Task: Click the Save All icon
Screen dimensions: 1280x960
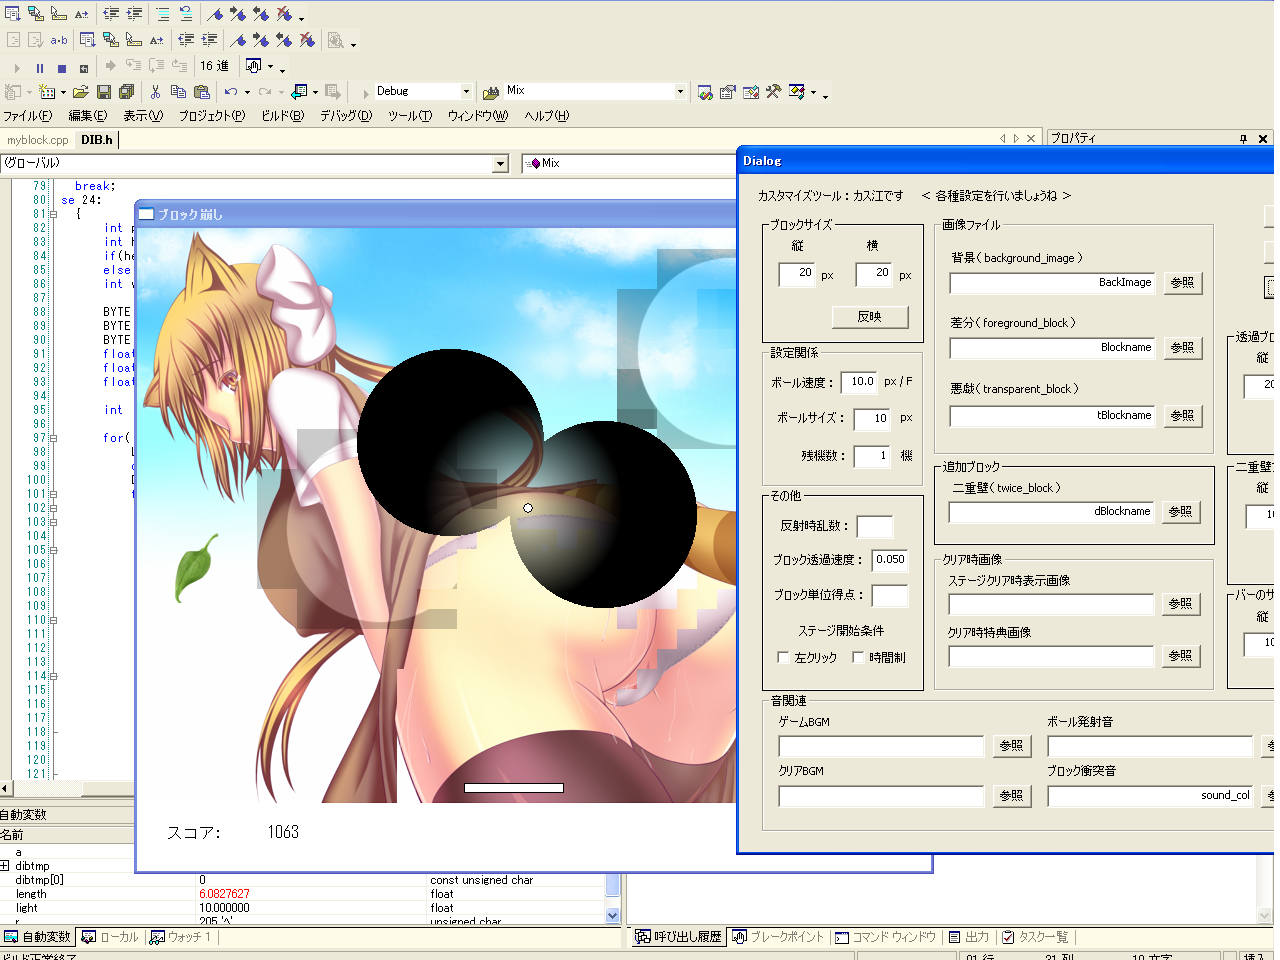Action: [126, 92]
